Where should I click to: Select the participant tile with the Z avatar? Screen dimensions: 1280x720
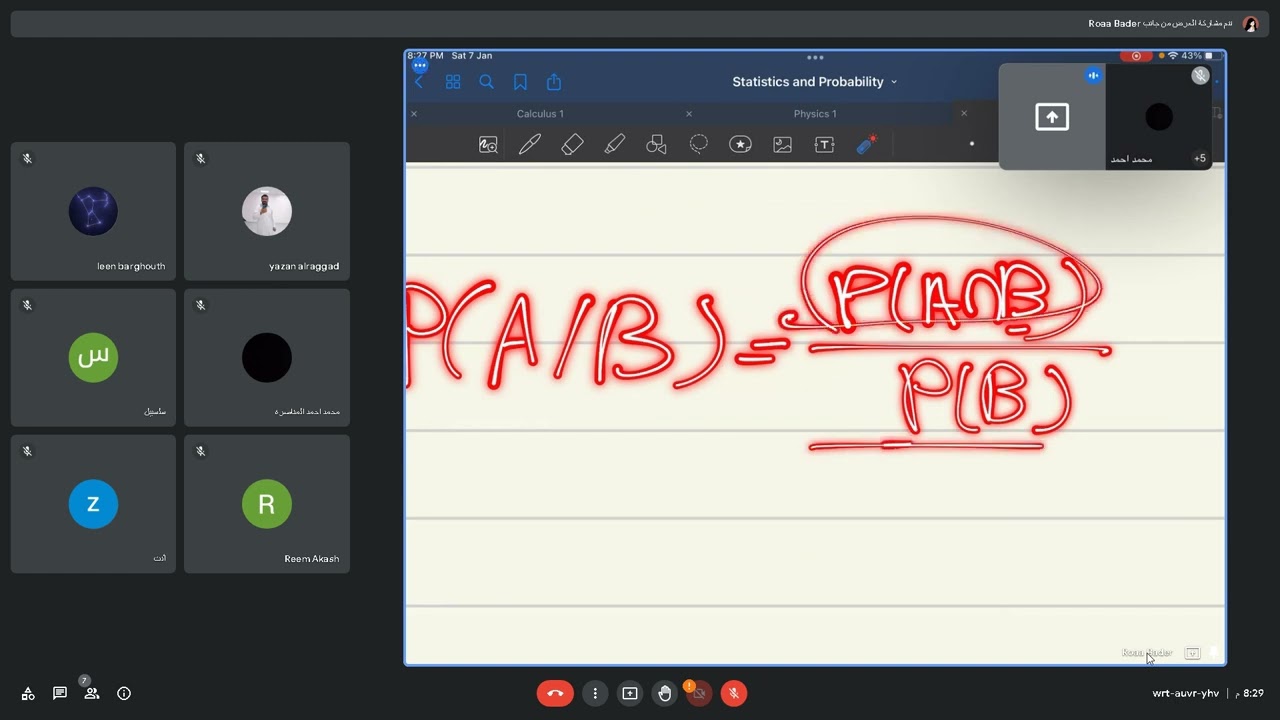click(93, 504)
